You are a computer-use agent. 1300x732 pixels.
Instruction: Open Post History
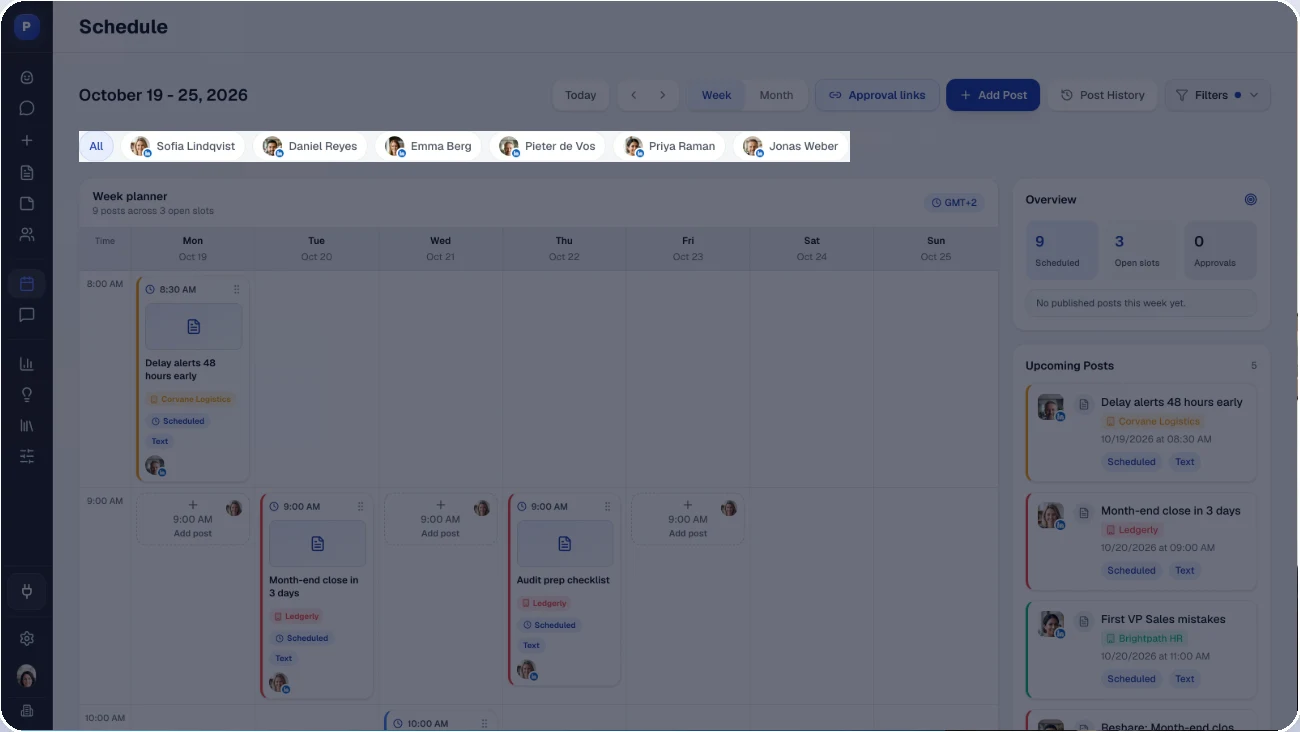point(1102,95)
